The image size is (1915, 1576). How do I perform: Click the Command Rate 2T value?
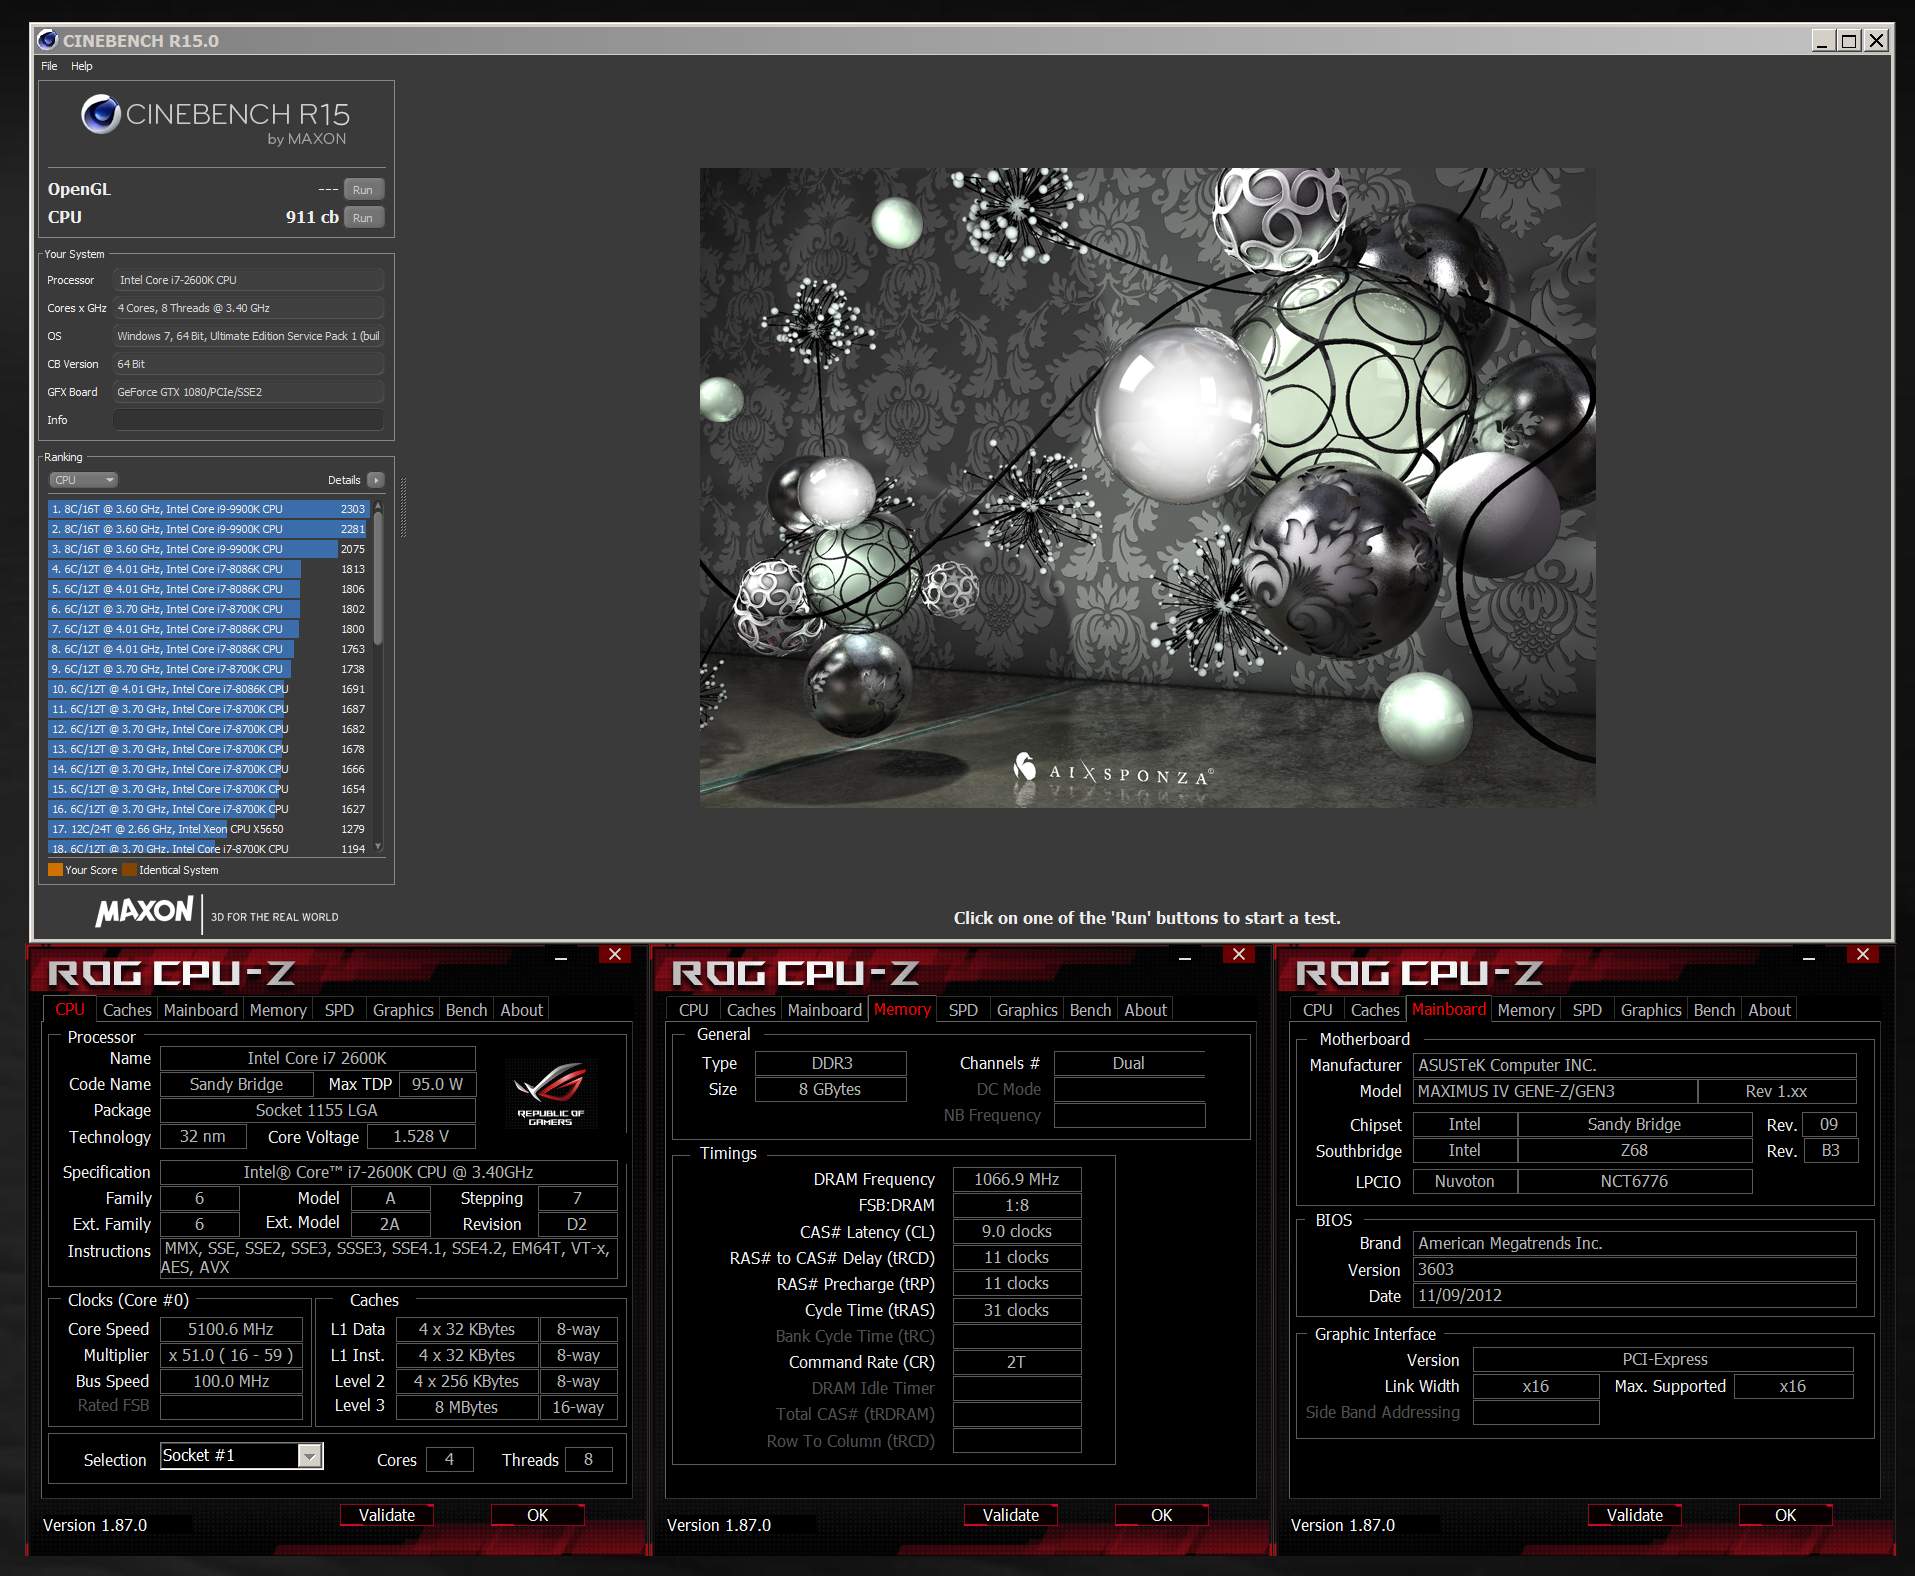(1017, 1362)
